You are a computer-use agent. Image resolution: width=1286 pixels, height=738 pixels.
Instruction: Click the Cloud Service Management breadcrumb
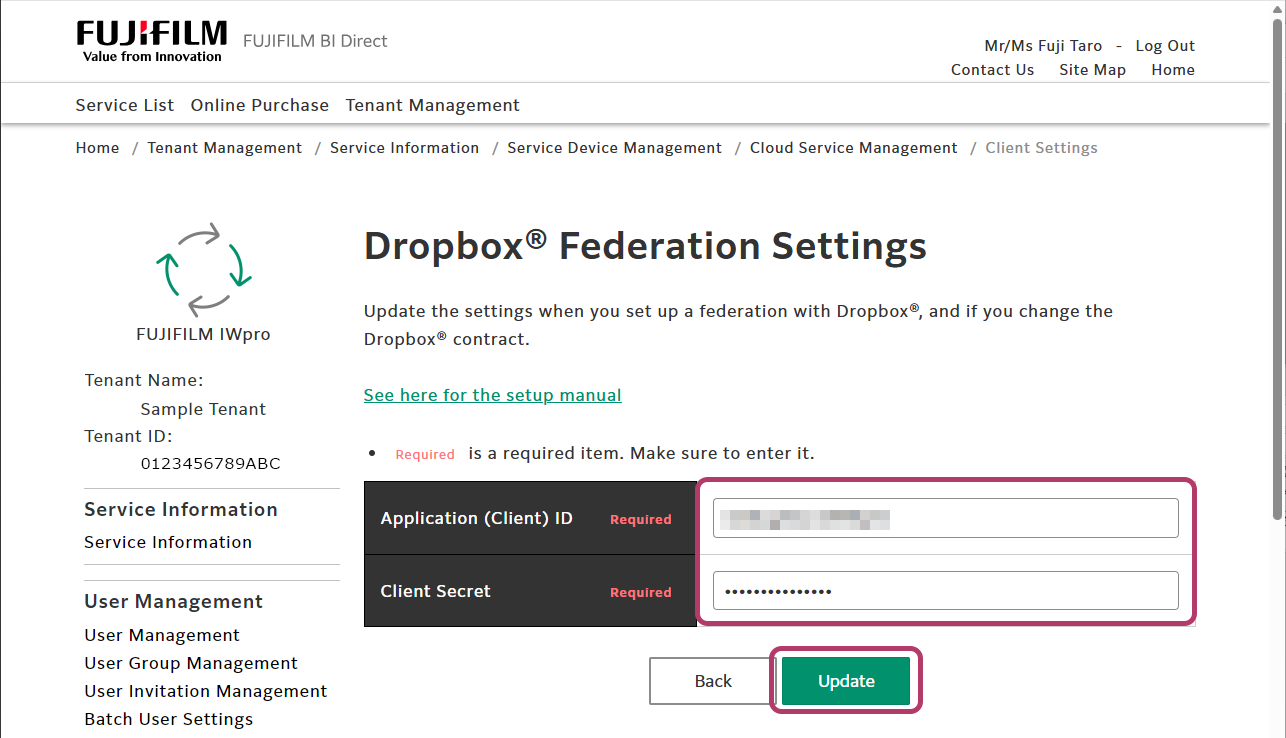[854, 148]
